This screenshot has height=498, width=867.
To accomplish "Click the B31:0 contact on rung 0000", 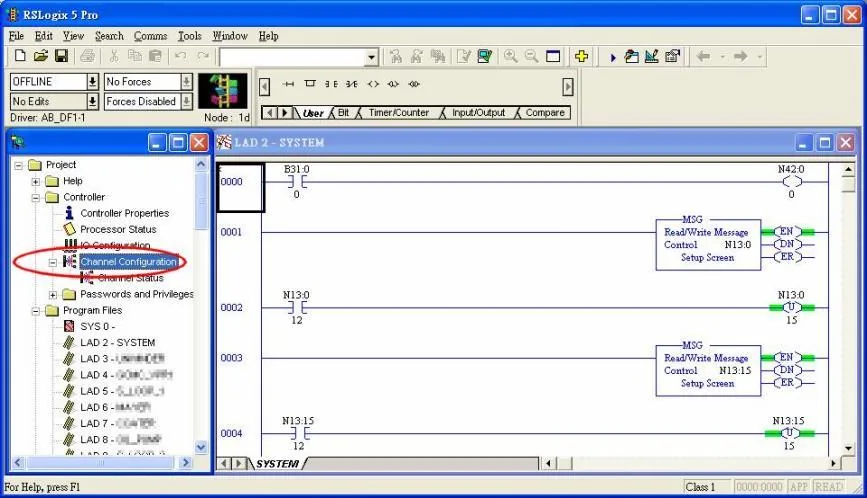I will click(296, 182).
